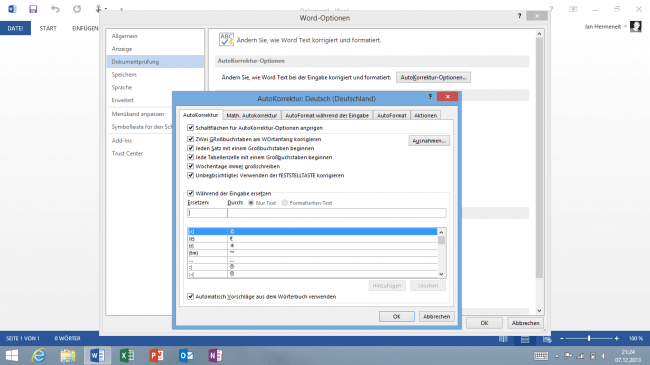Click the Ausnahmen... button
The height and width of the screenshot is (365, 650).
429,141
